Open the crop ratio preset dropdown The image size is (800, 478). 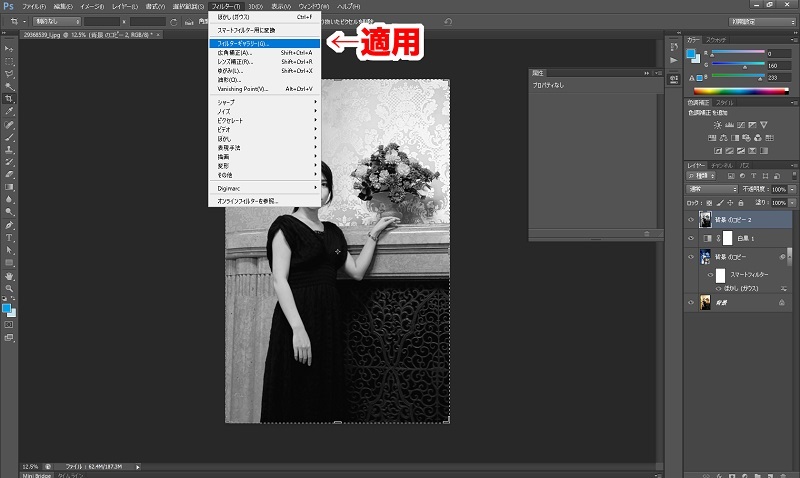(57, 21)
